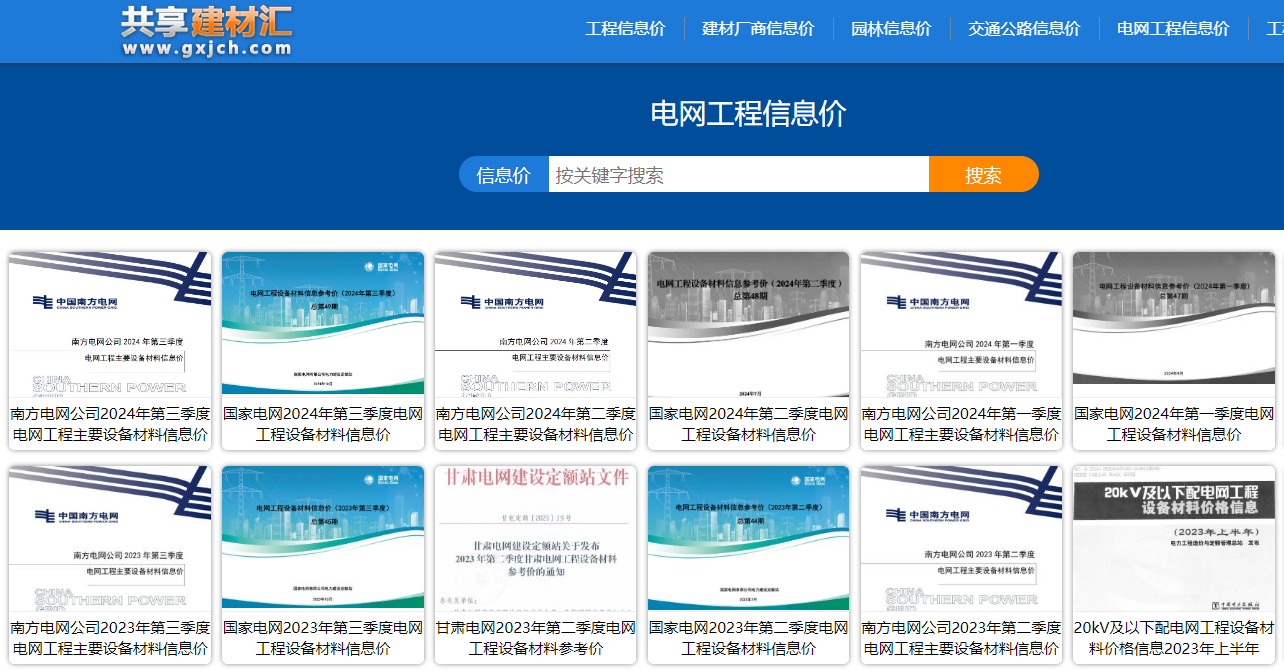The image size is (1284, 672).
Task: Open the 建材厂商信息价 menu item
Action: point(758,29)
